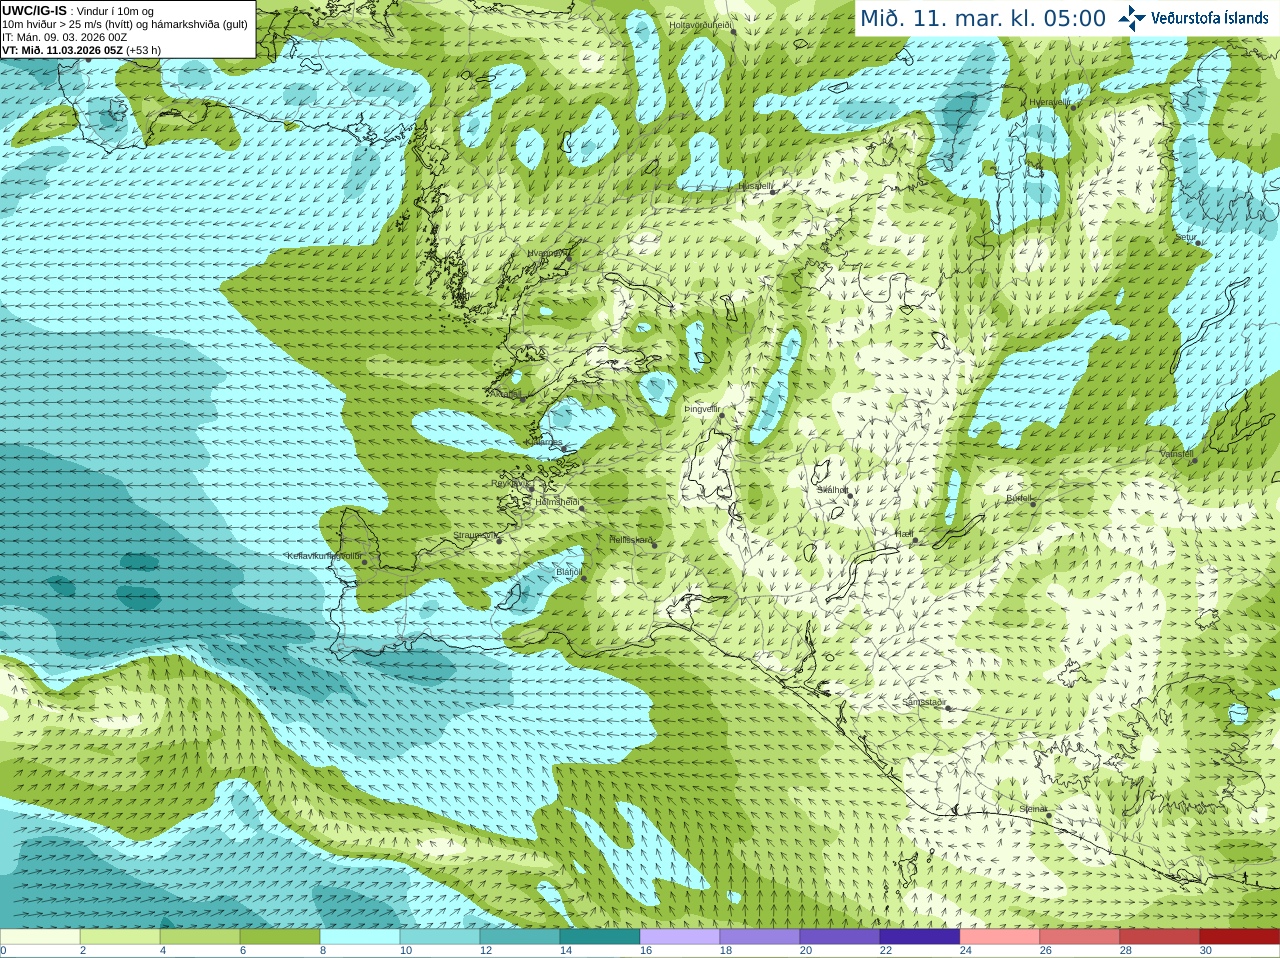The width and height of the screenshot is (1280, 958).
Task: Click the legend value '30'
Action: pos(1206,951)
